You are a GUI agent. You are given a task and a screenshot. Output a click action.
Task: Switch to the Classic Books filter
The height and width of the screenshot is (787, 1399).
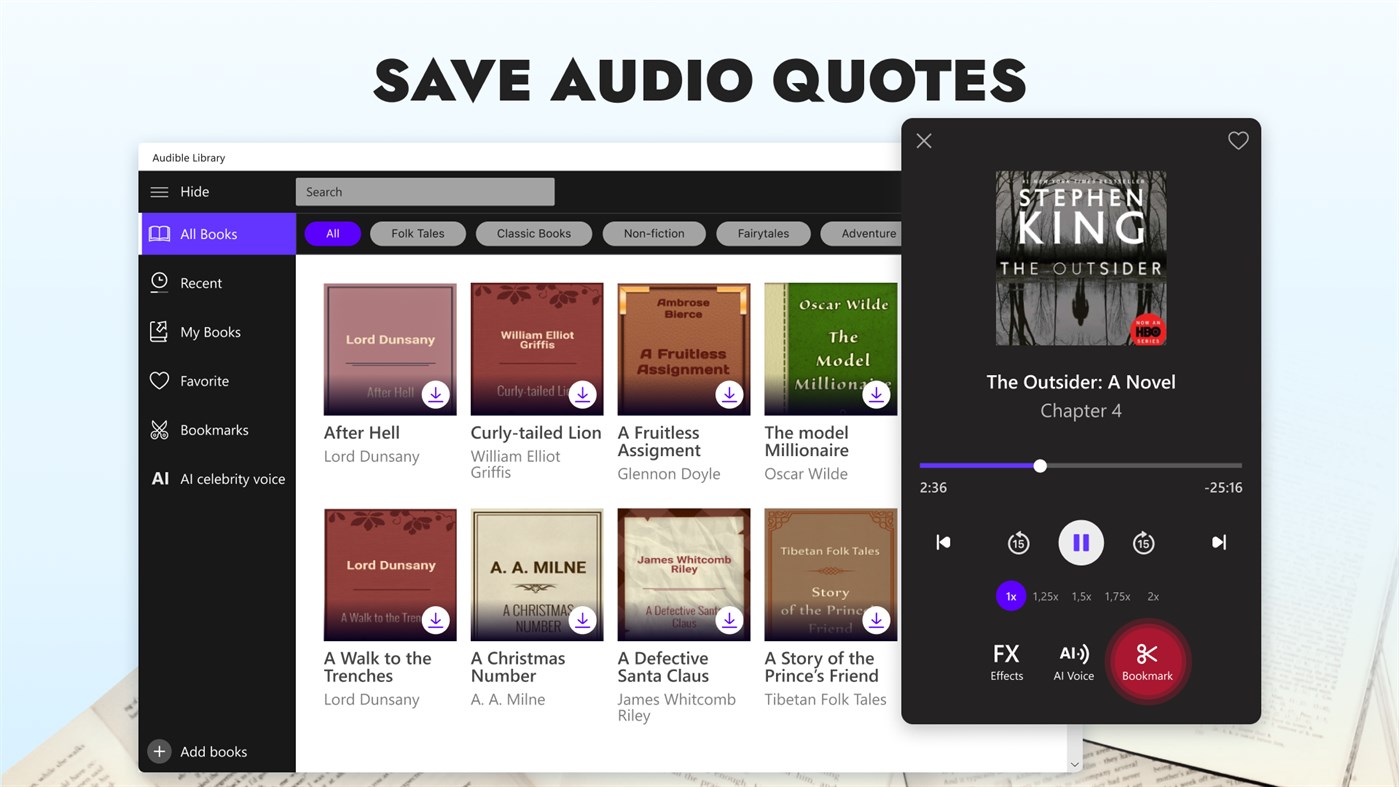[x=533, y=233]
